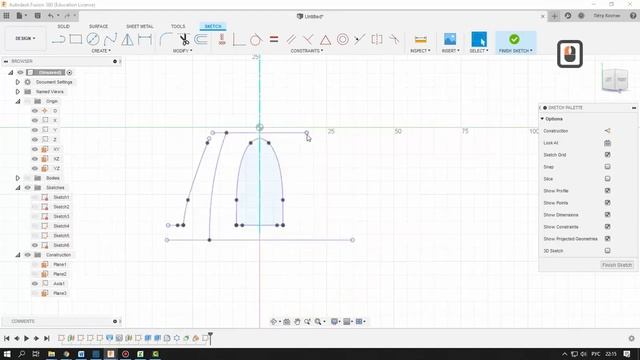Select the Mirror tool with triangle icon
640x360 pixels.
click(x=127, y=40)
